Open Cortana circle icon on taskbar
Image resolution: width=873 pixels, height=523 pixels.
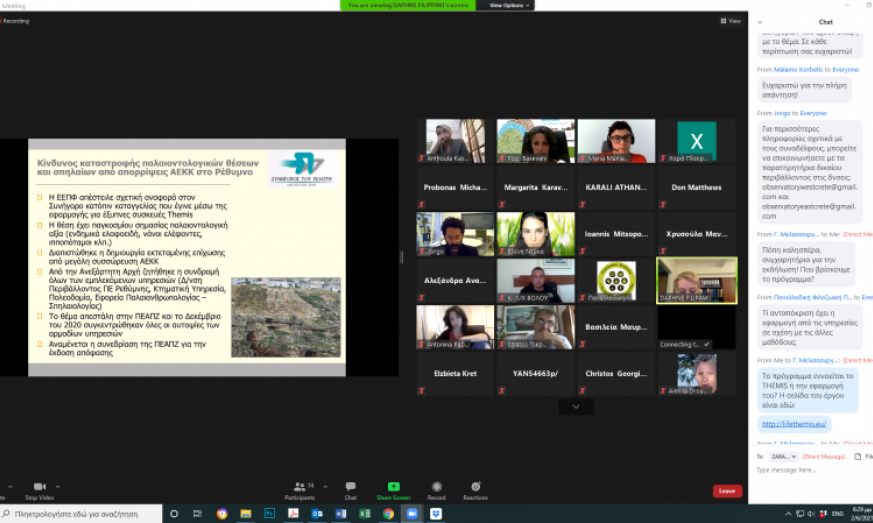click(x=174, y=514)
